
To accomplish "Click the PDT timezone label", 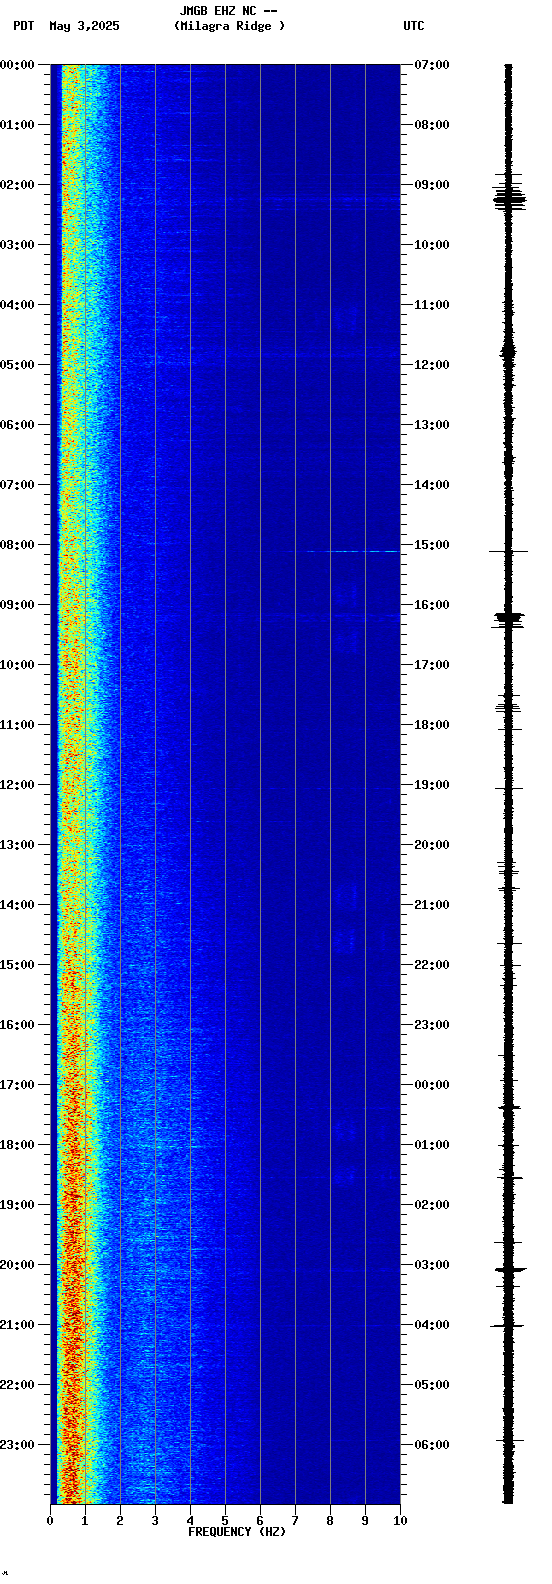I will [23, 26].
